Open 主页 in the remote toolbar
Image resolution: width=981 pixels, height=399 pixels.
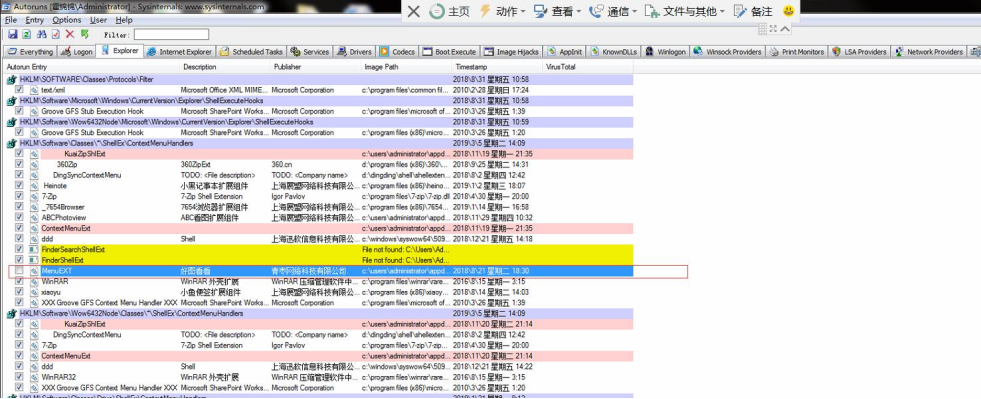pos(449,11)
